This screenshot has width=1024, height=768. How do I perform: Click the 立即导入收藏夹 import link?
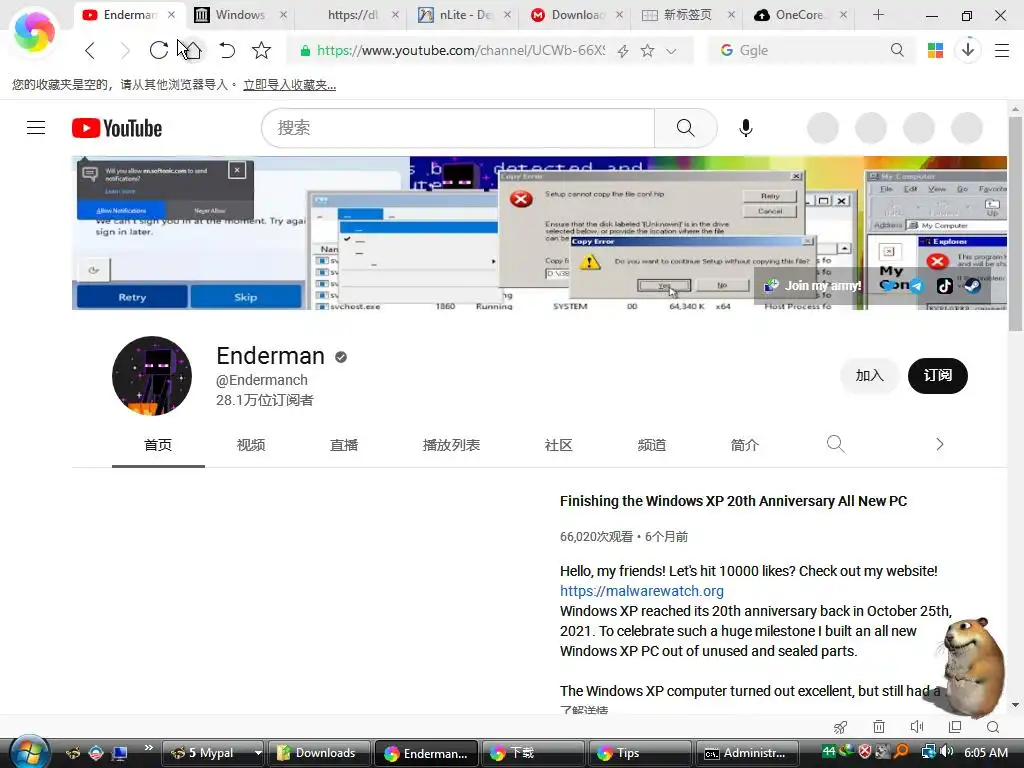click(x=289, y=85)
